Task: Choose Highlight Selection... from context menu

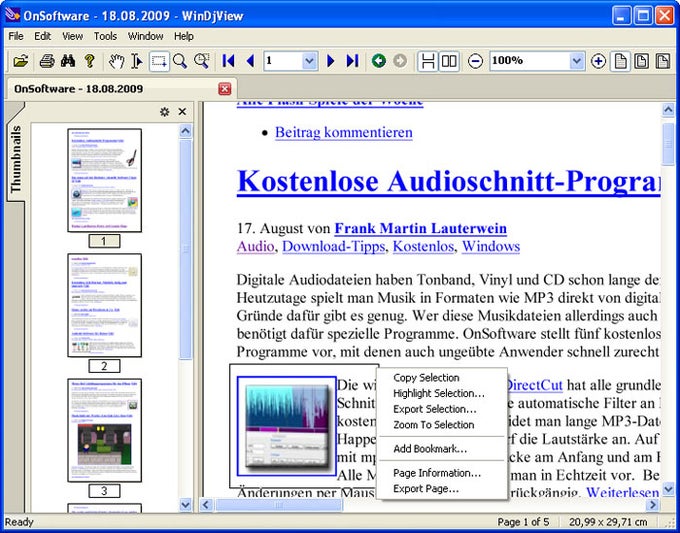Action: 441,393
